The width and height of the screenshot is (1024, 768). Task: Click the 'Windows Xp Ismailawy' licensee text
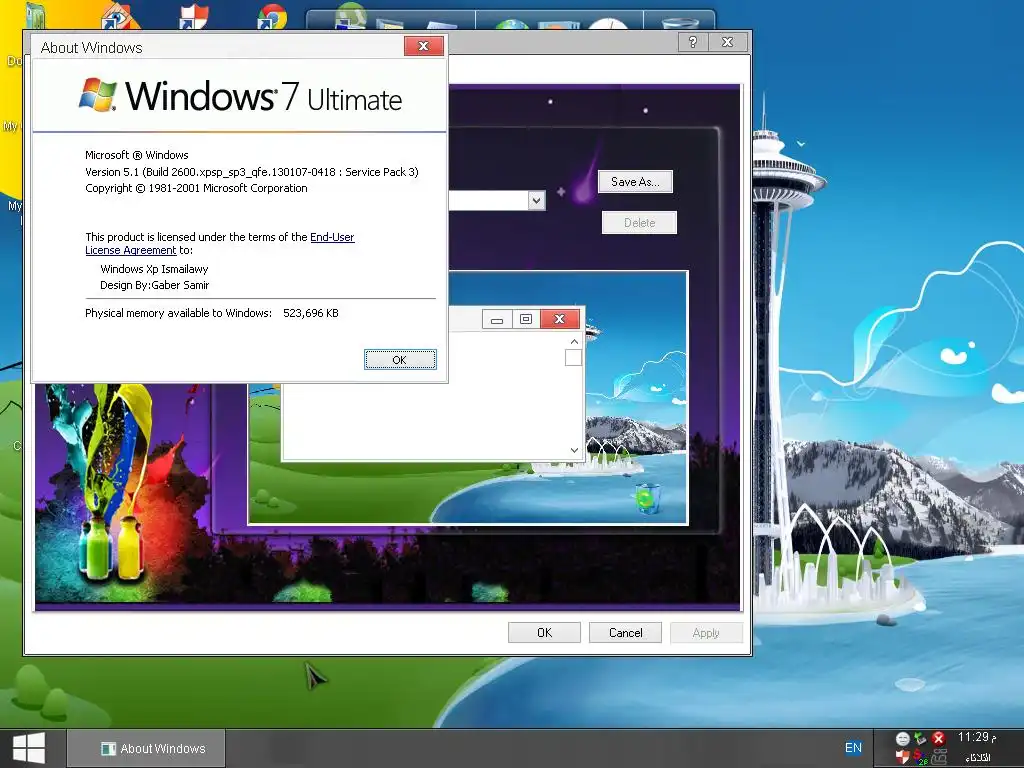[154, 269]
